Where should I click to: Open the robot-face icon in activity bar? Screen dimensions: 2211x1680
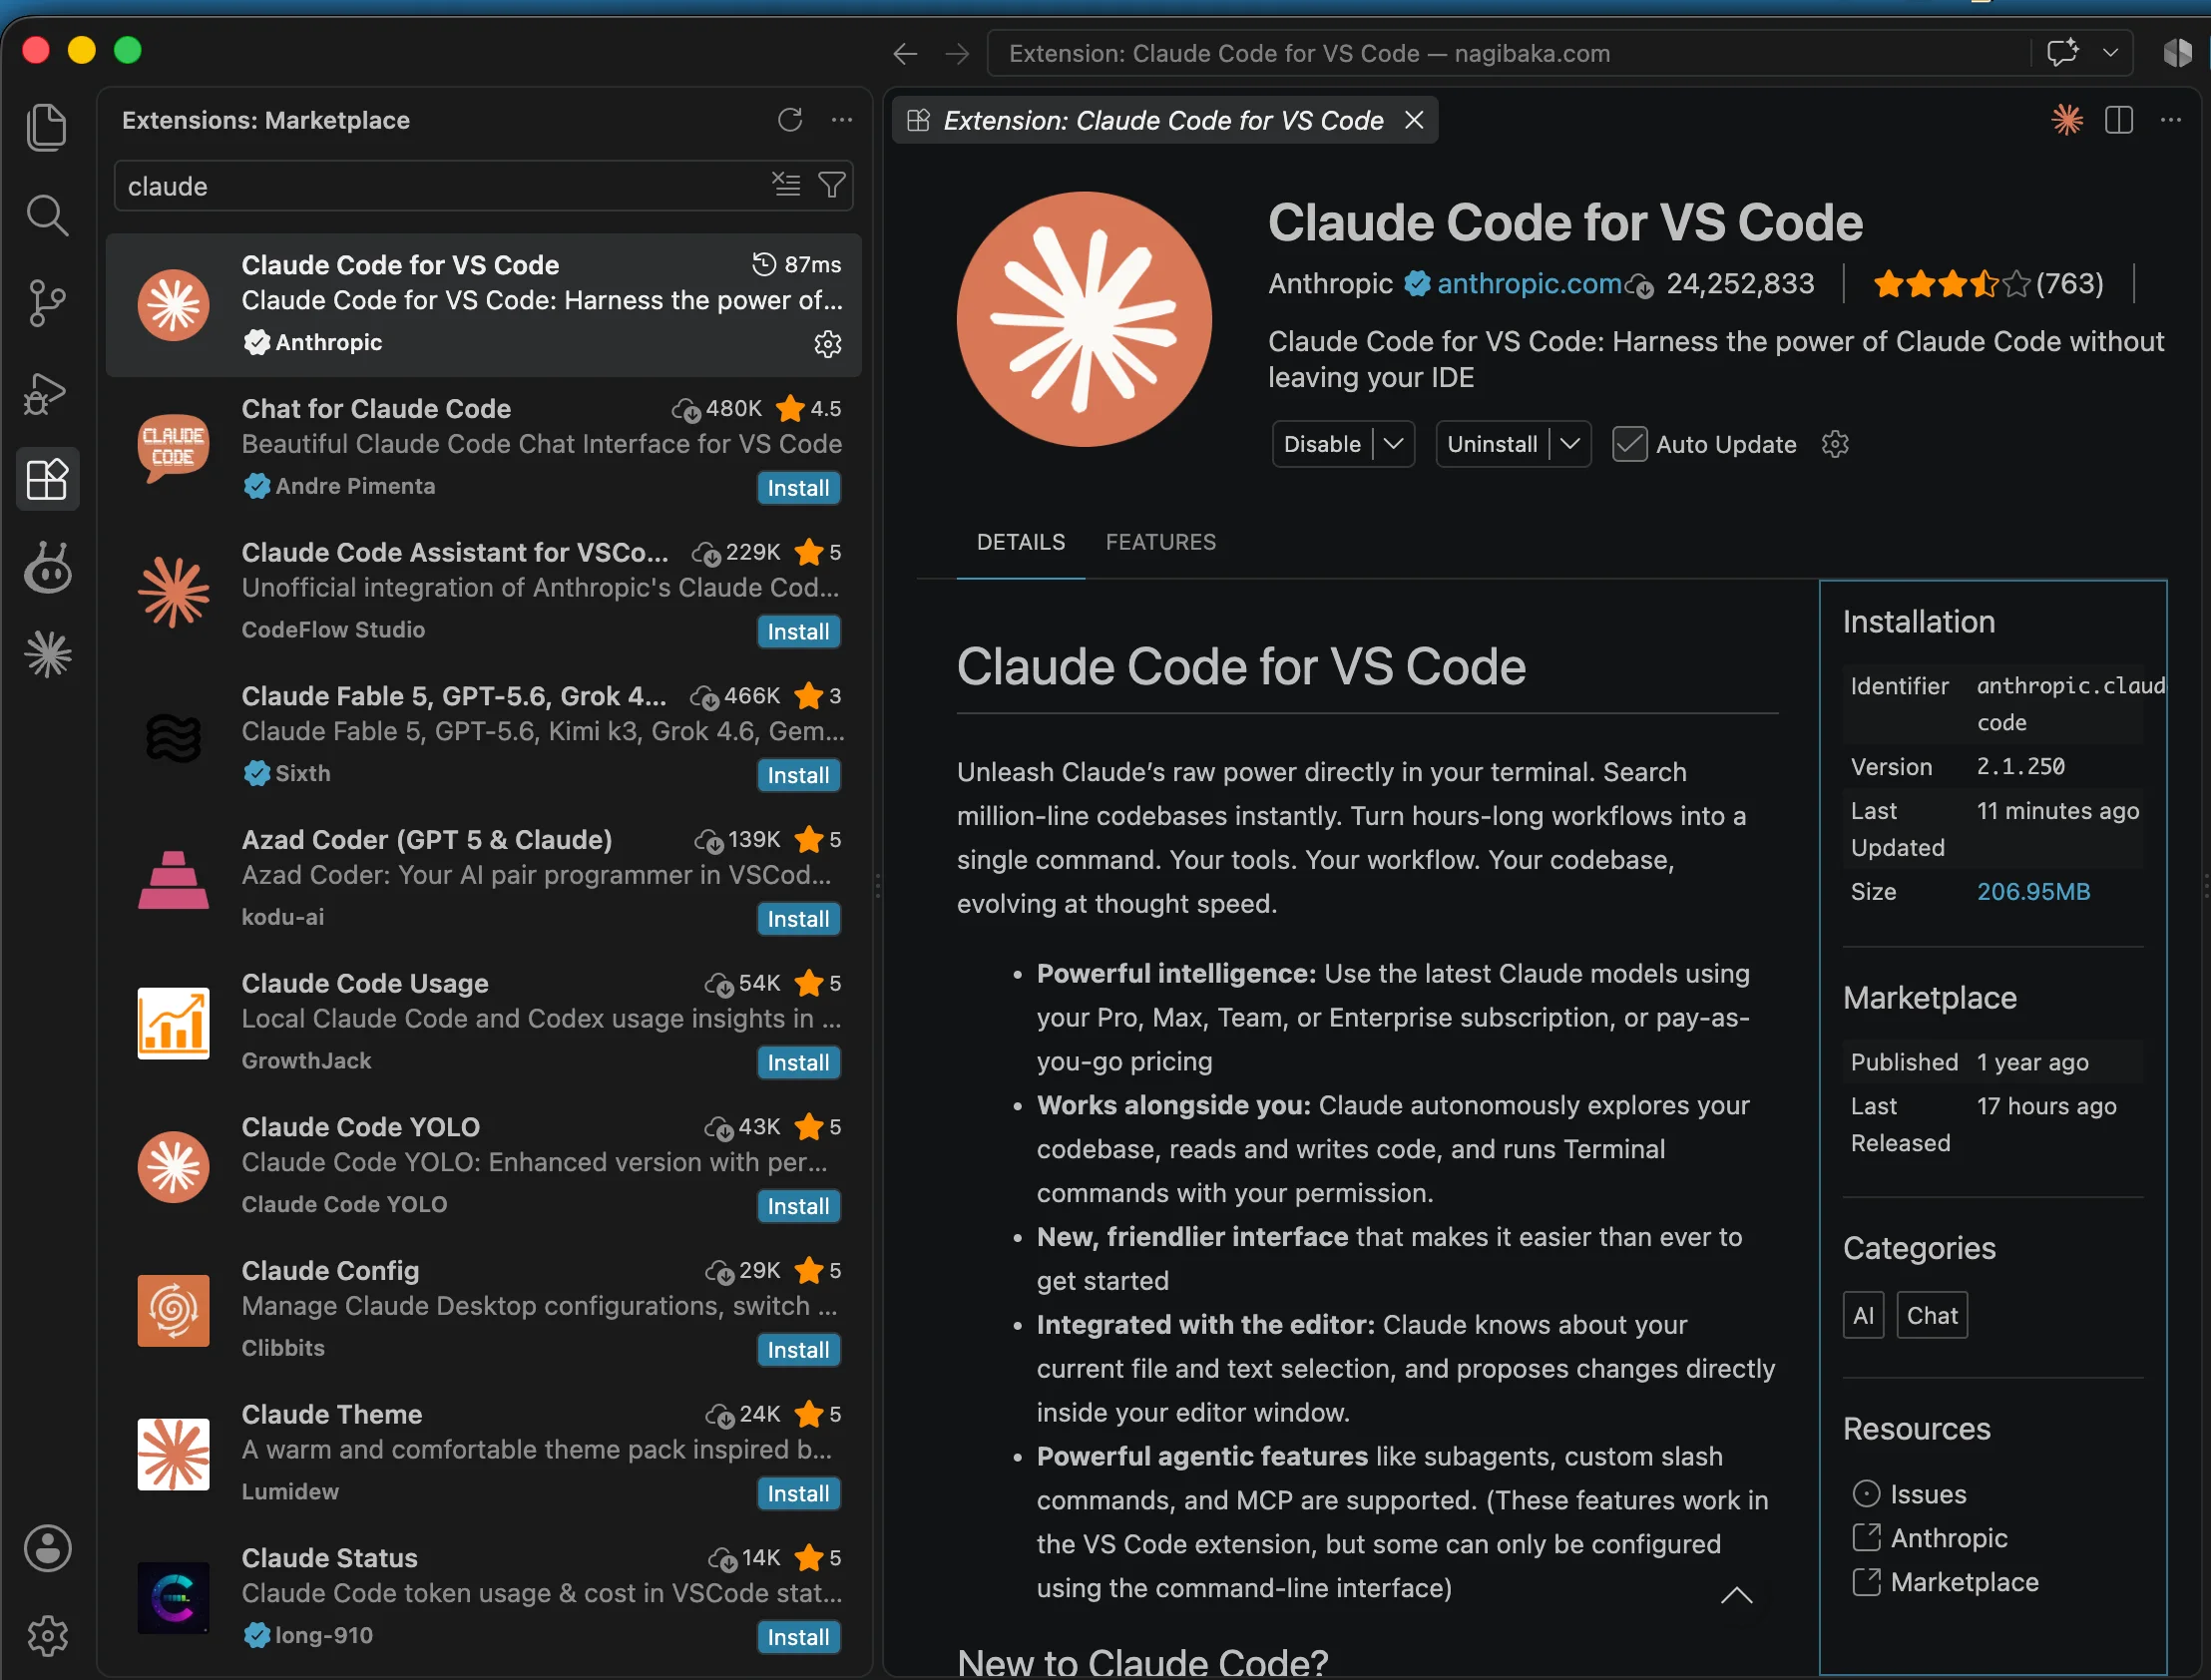coord(47,567)
